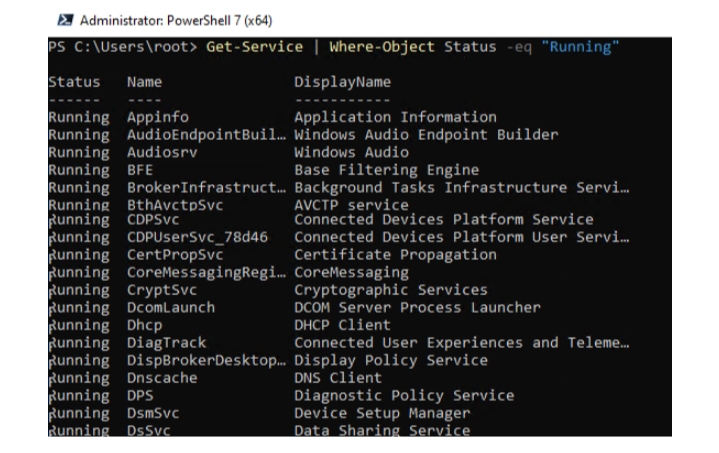This screenshot has height=453, width=719.
Task: Click DCOM Server Process Launcher text
Action: pos(417,308)
